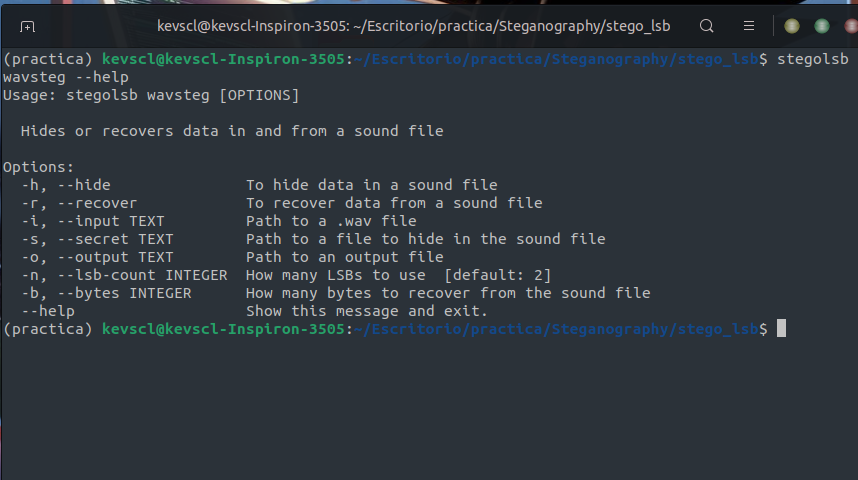This screenshot has height=480, width=858.
Task: Click the block cursor at the prompt
Action: pos(781,328)
